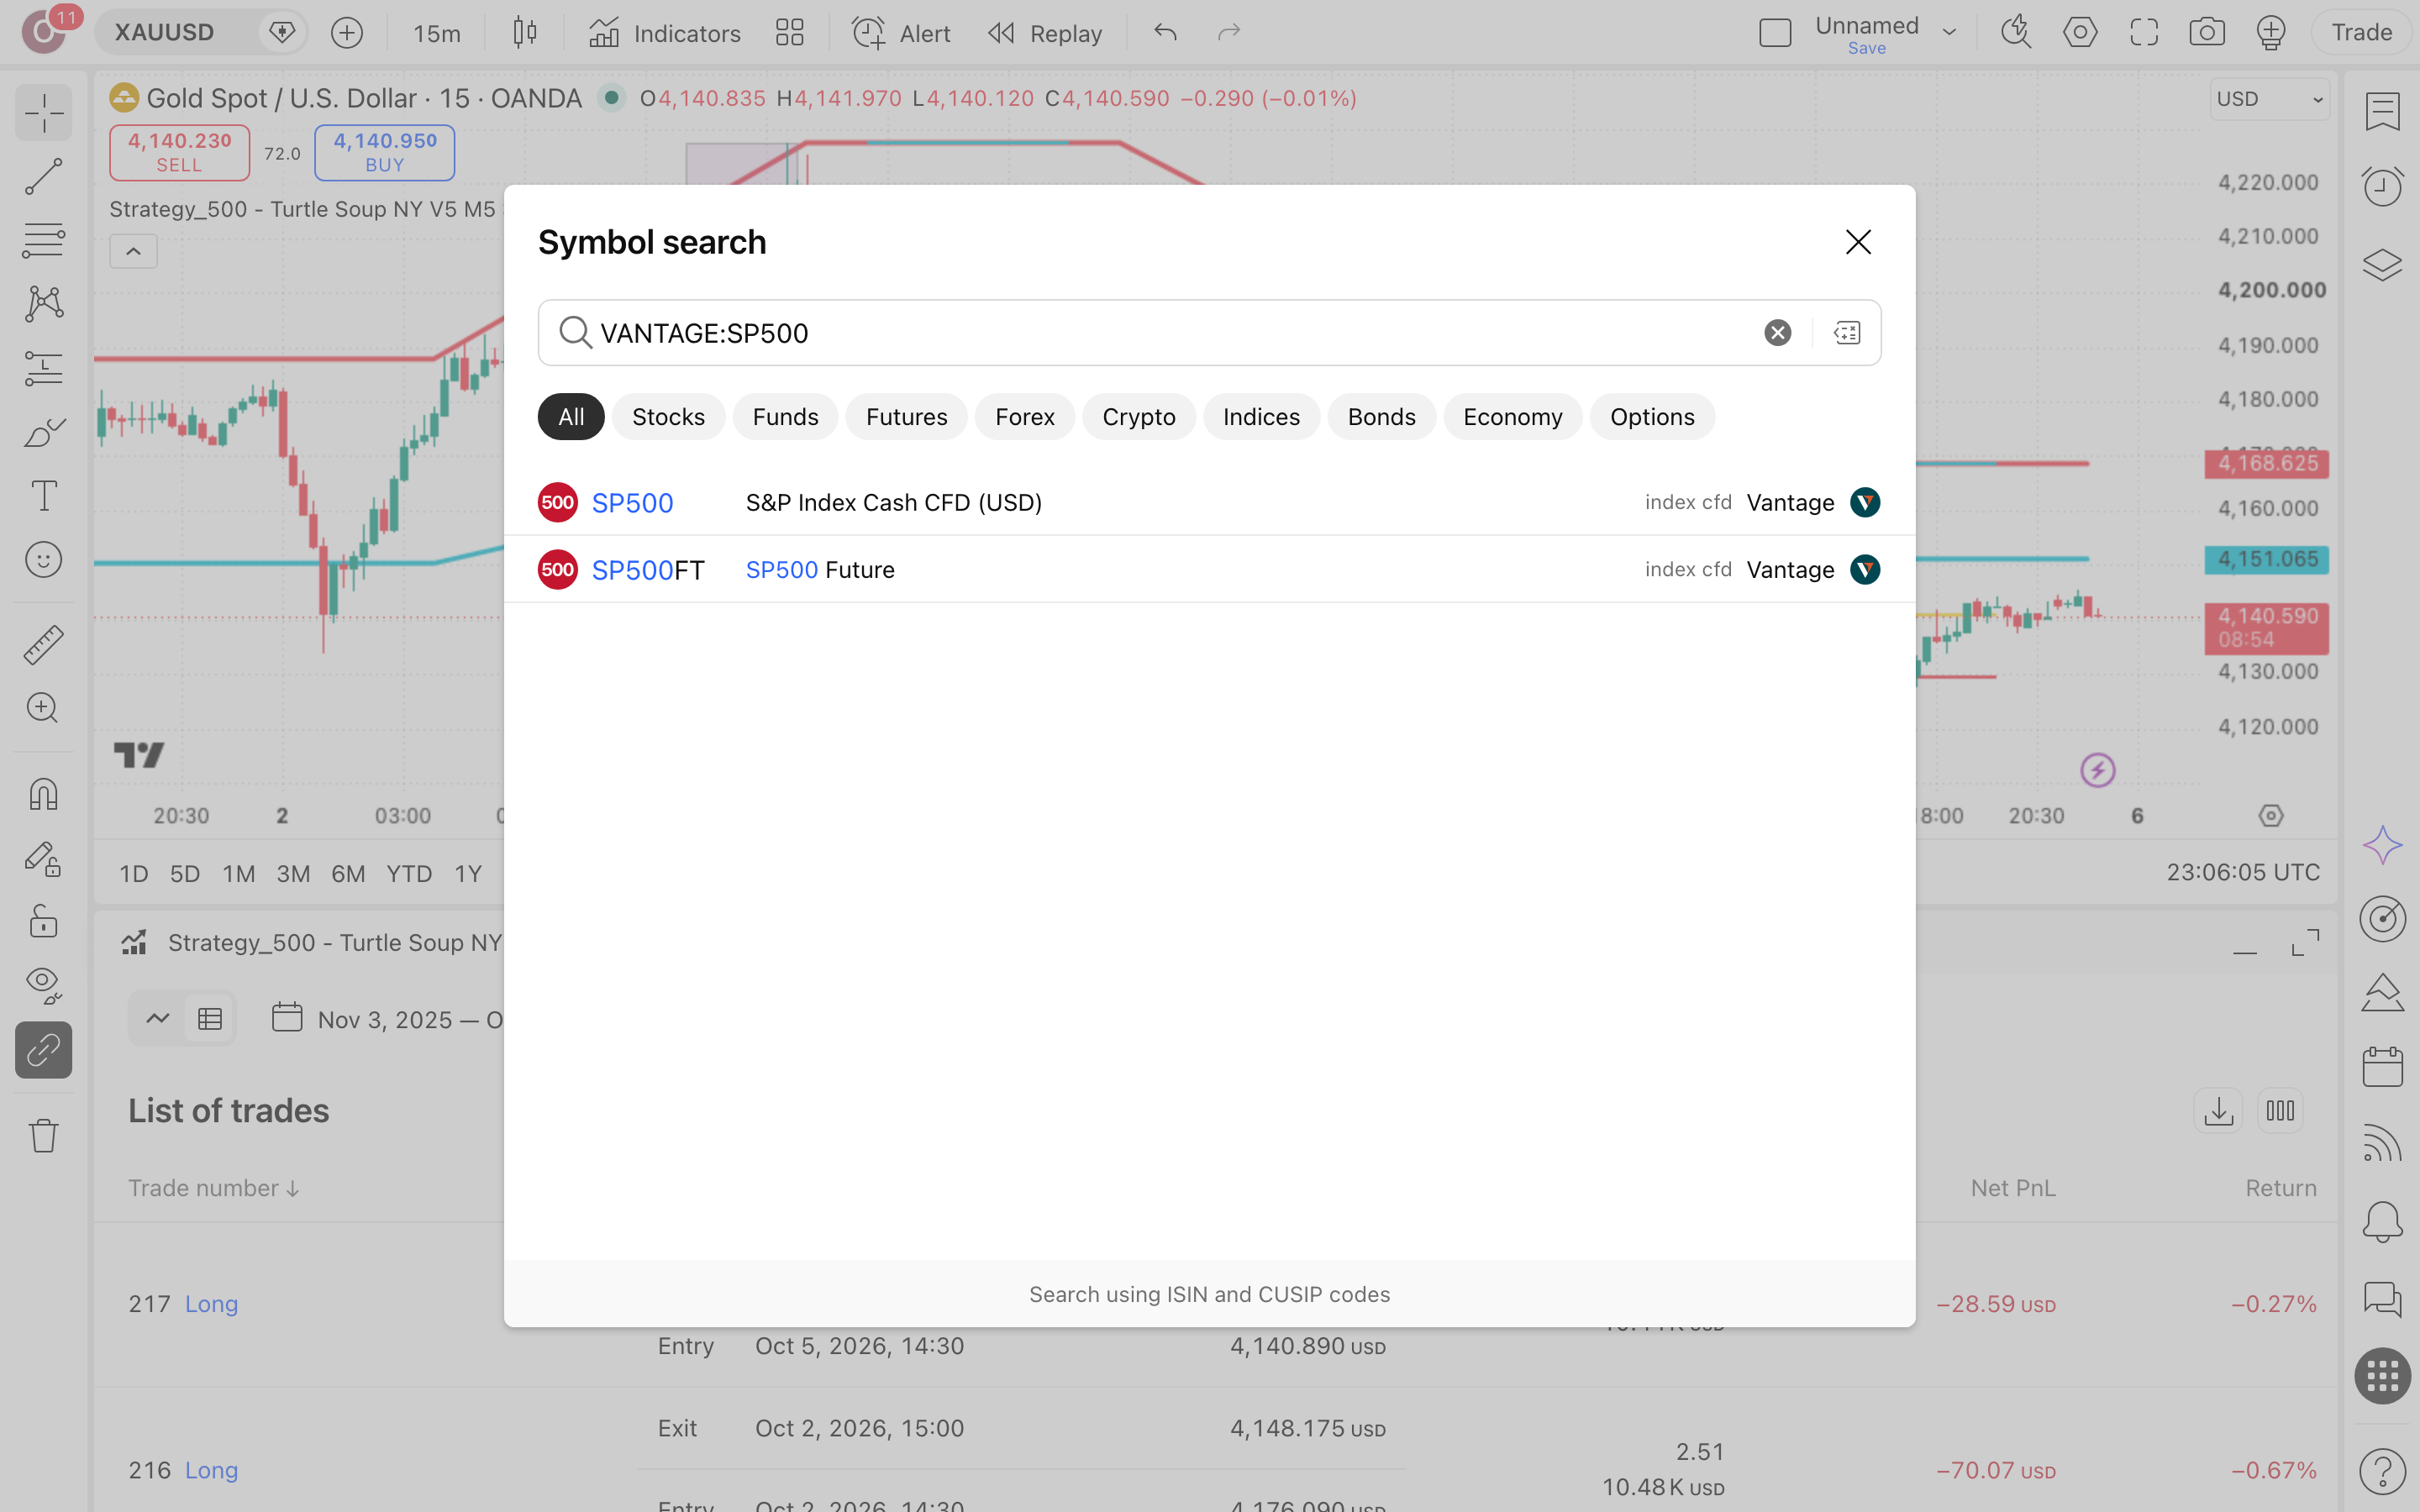Image resolution: width=2420 pixels, height=1512 pixels.
Task: Open the Indicators menu
Action: [664, 33]
